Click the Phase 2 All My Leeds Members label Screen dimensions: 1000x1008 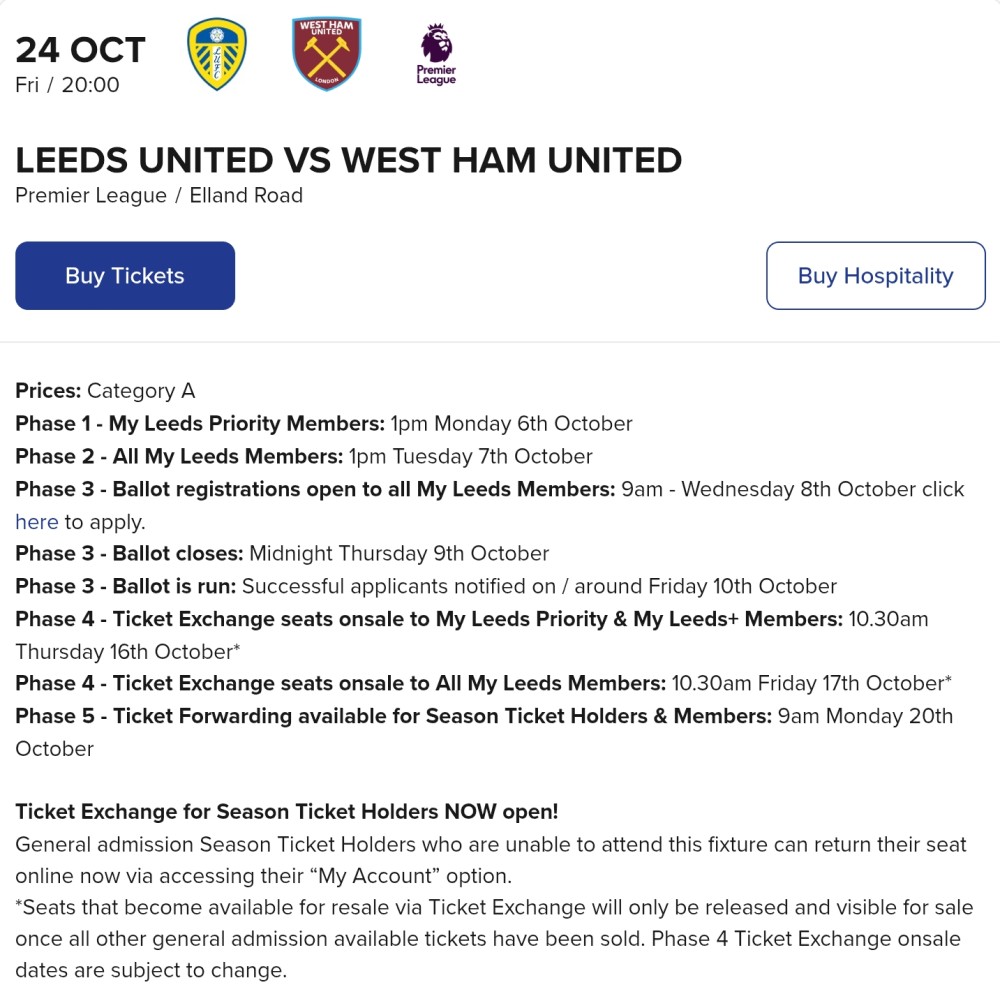click(x=179, y=457)
